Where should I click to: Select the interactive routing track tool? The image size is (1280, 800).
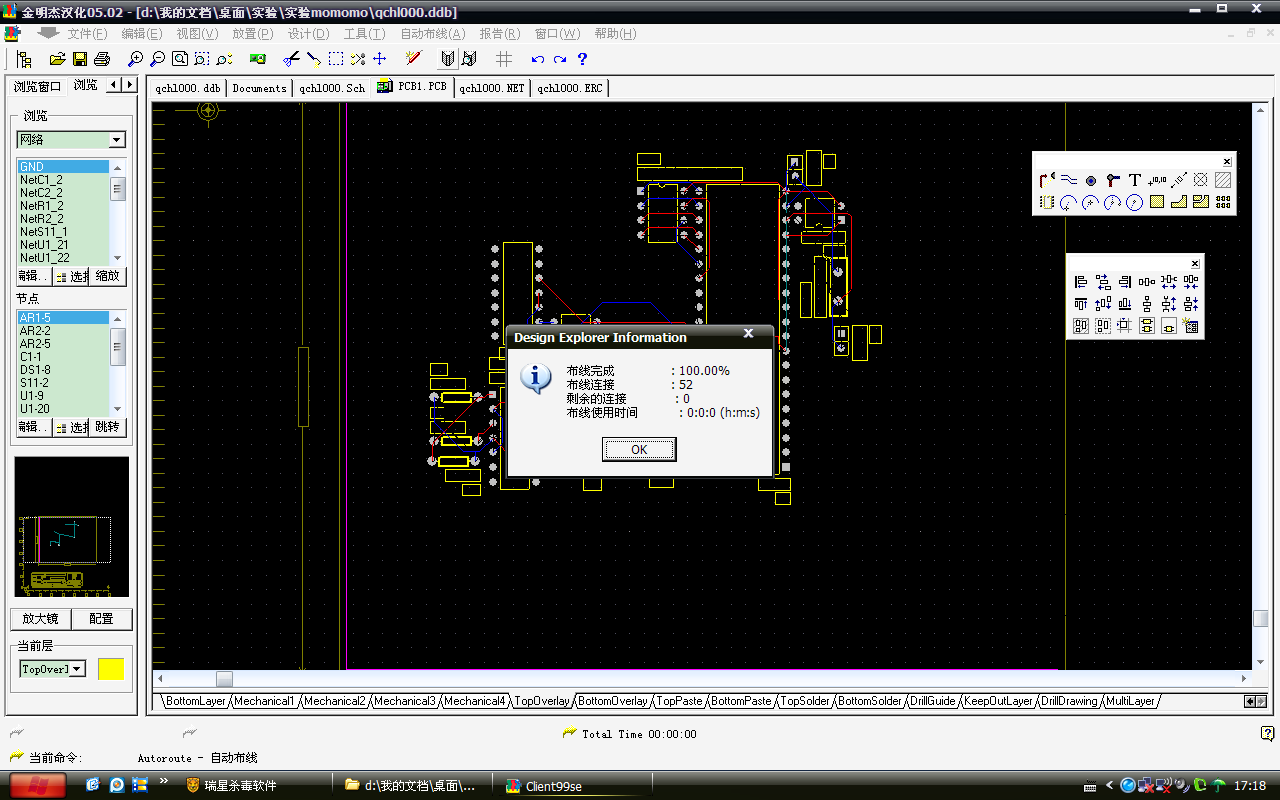pyautogui.click(x=1047, y=180)
